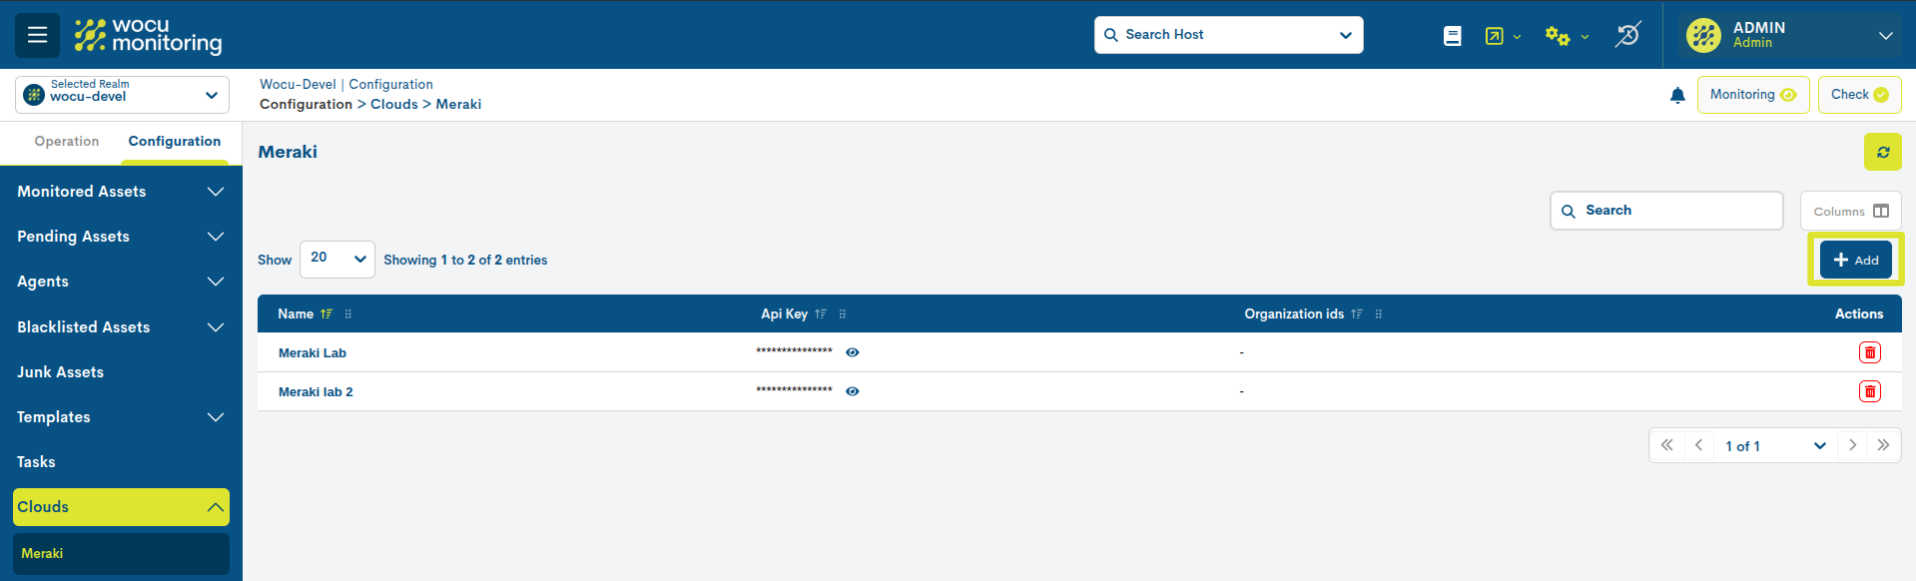Sort by Name column icon
Screen dimensions: 1916x581
[326, 314]
